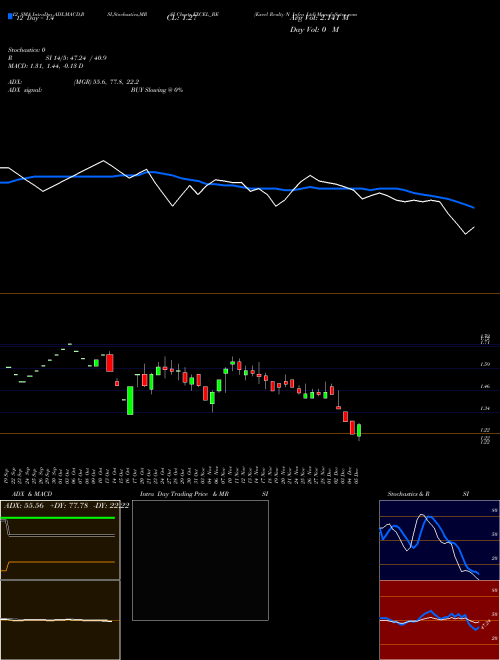Image resolution: width=500 pixels, height=660 pixels.
Task: Select the 'SI 14/3: 47.24 / 40.9' value
Action: [x=76, y=58]
